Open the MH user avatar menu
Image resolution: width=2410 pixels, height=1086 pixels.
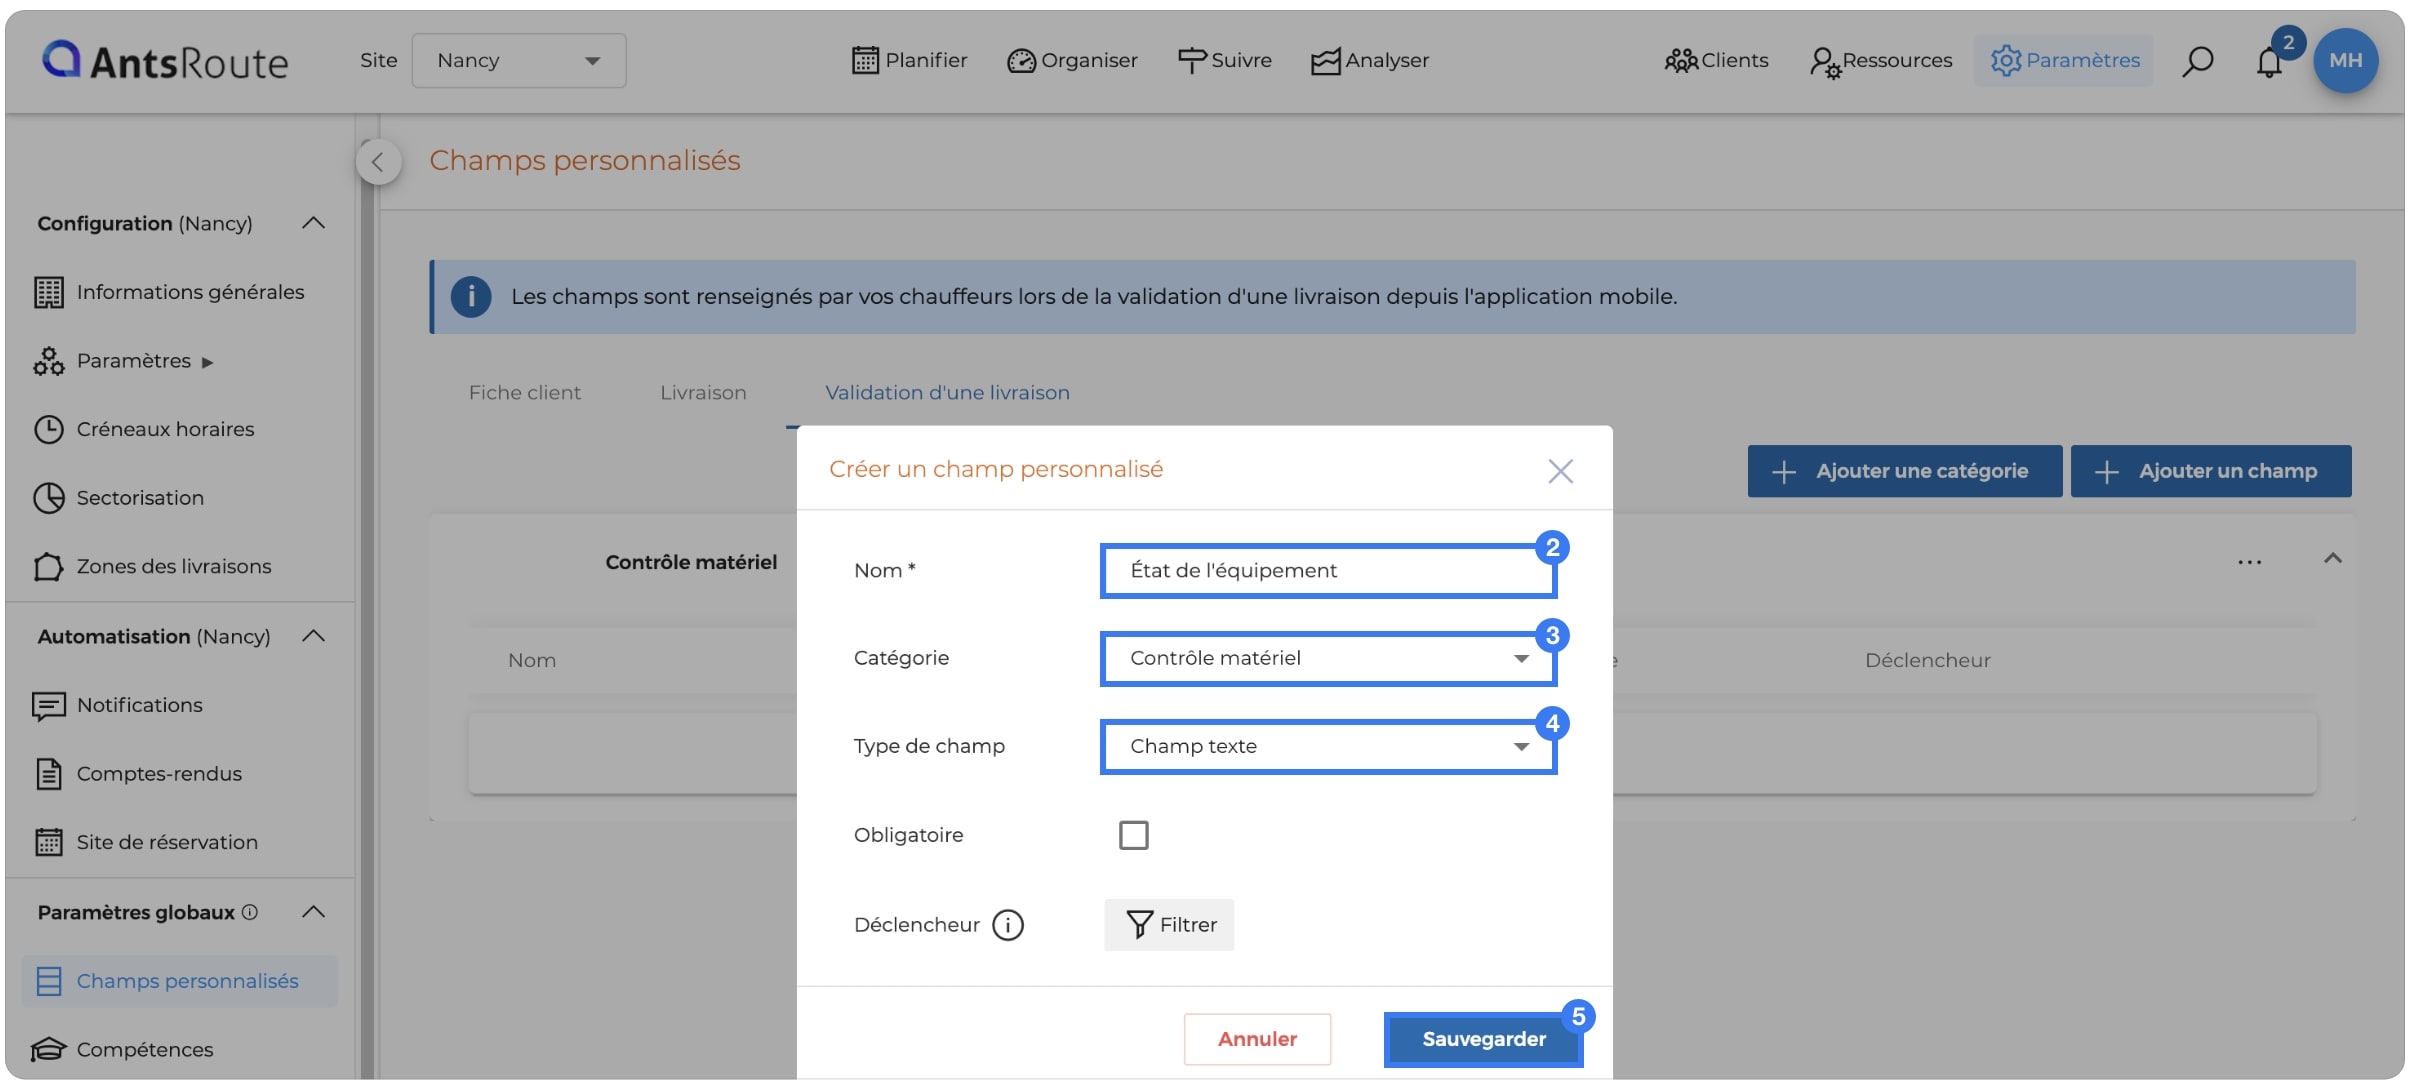coord(2345,60)
